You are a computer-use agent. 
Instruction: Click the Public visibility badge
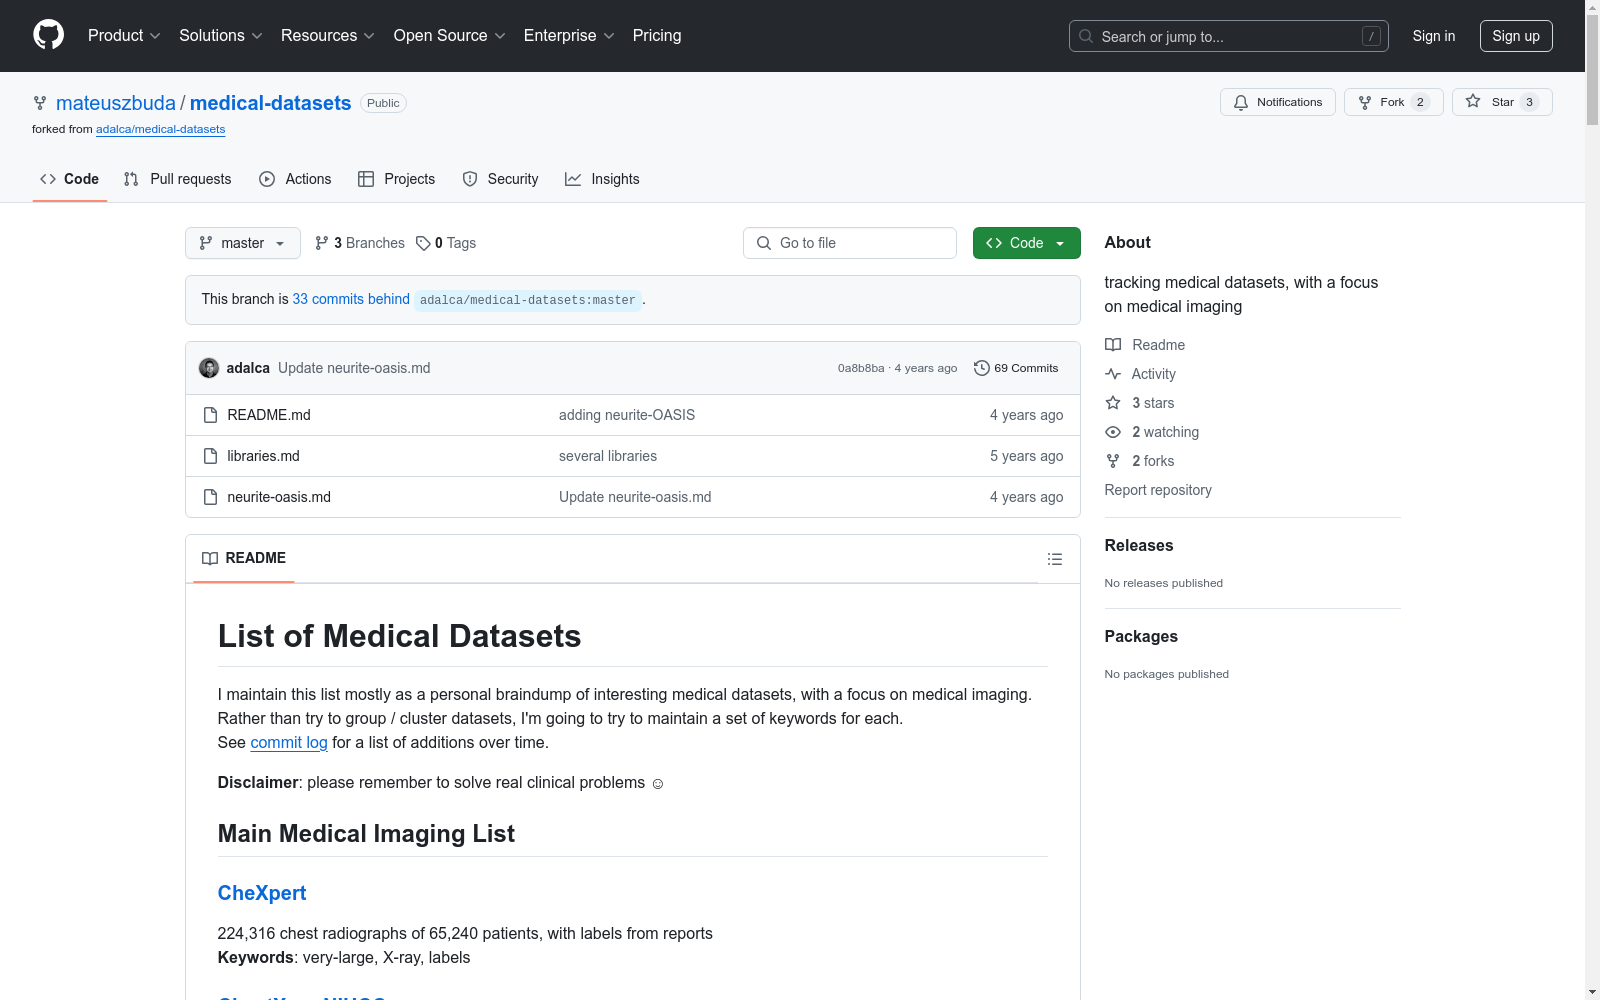coord(383,103)
